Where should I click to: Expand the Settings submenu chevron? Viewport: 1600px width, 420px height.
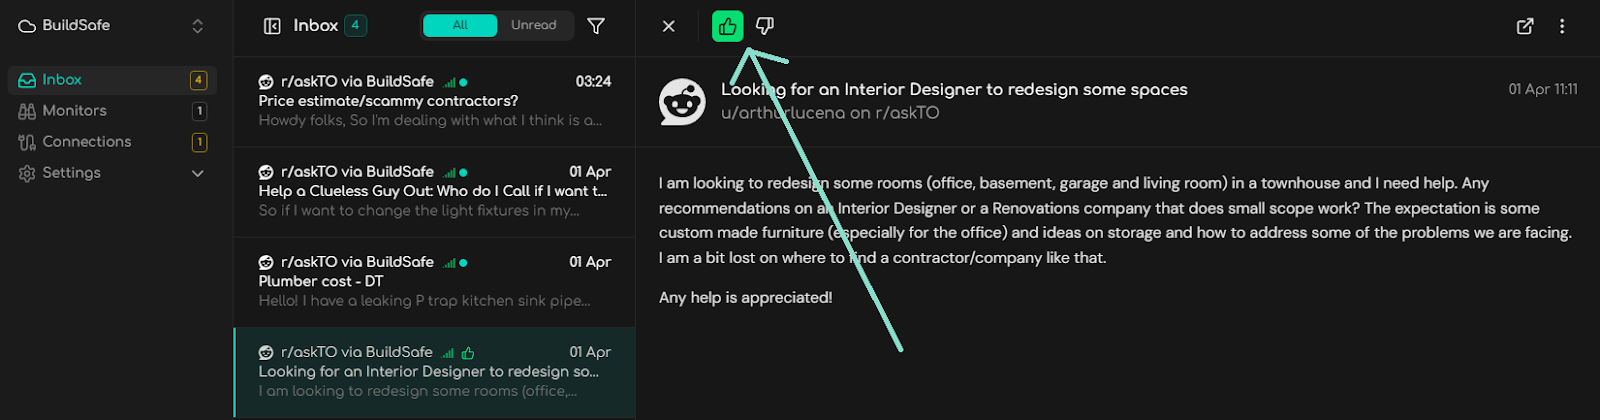pos(197,173)
